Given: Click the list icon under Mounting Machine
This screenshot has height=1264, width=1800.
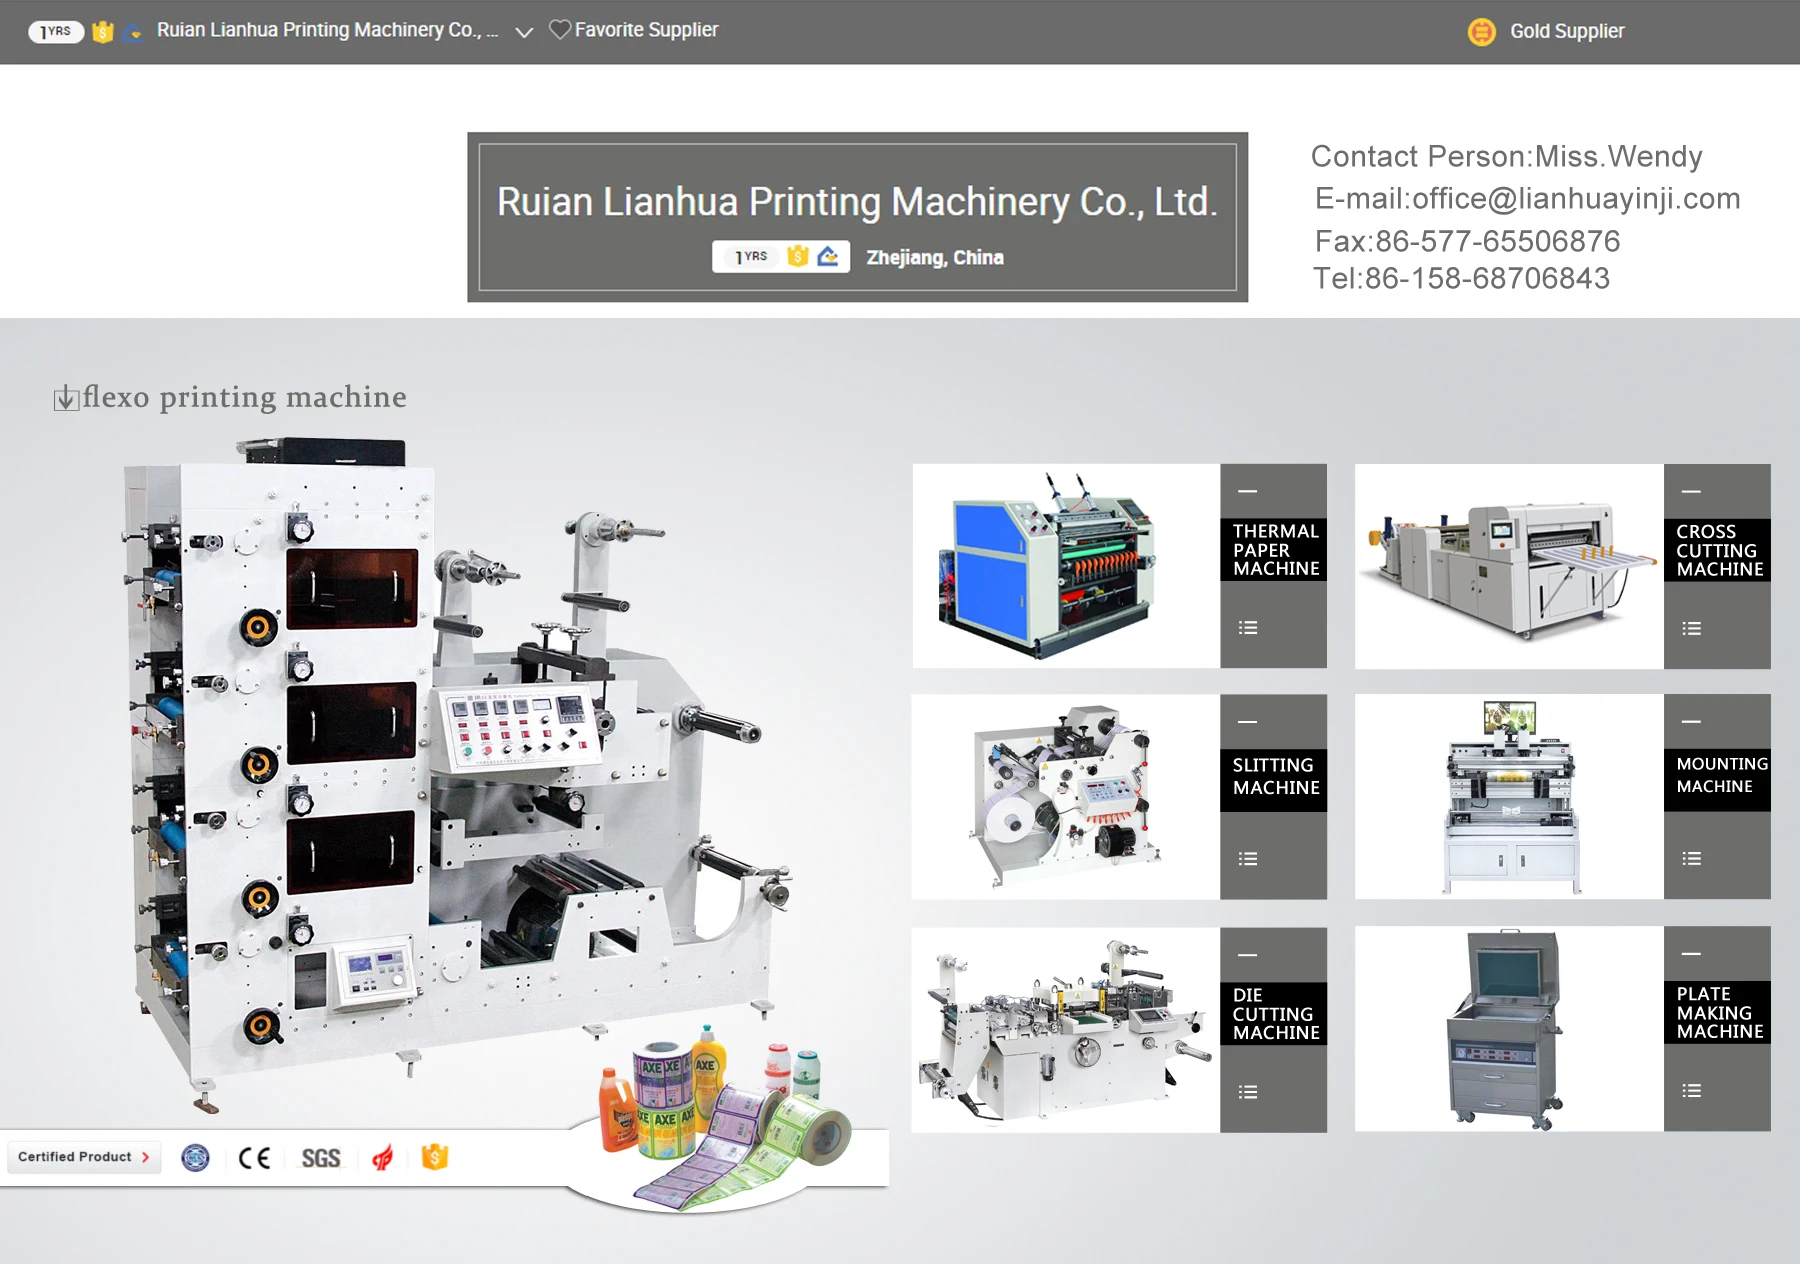Looking at the screenshot, I should click(x=1691, y=859).
